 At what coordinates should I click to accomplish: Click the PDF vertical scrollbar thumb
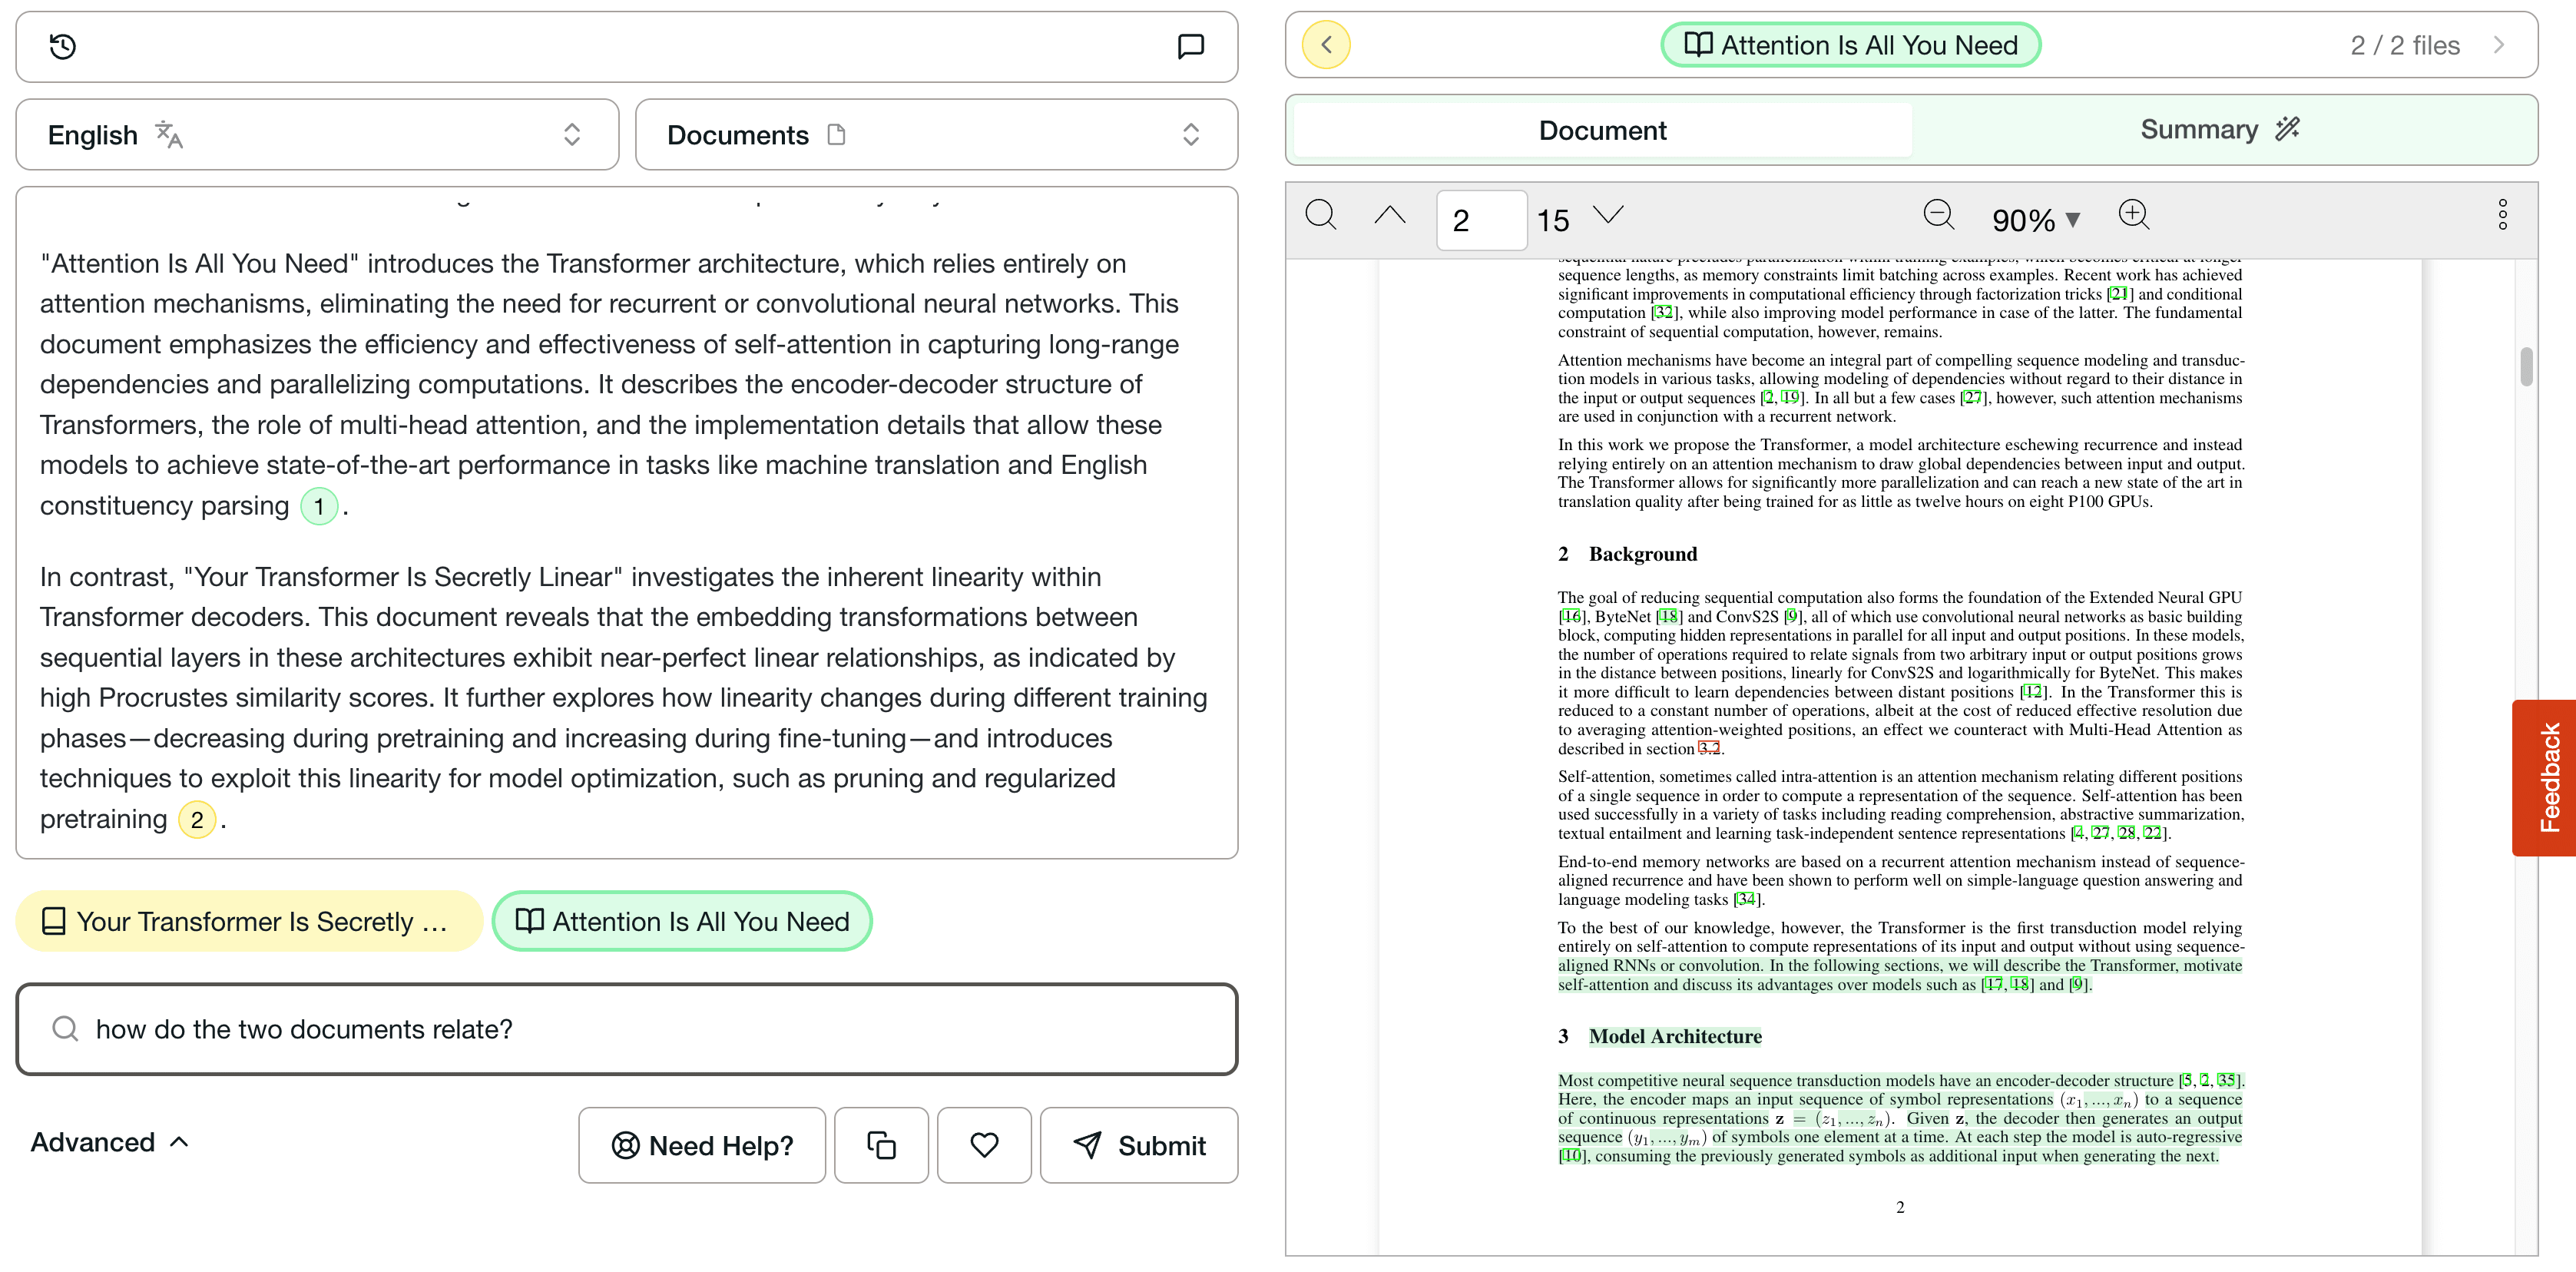click(2526, 366)
